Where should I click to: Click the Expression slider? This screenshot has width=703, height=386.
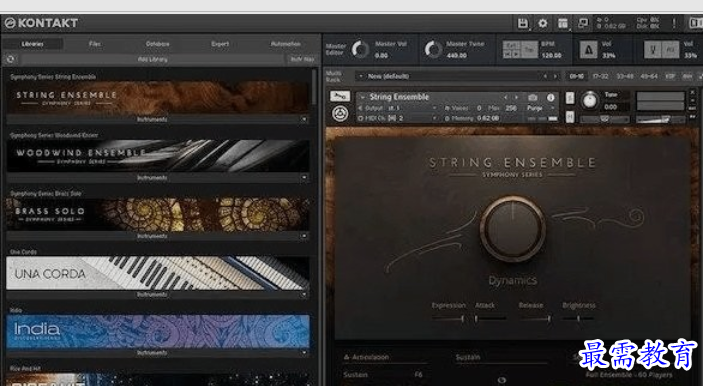448,319
